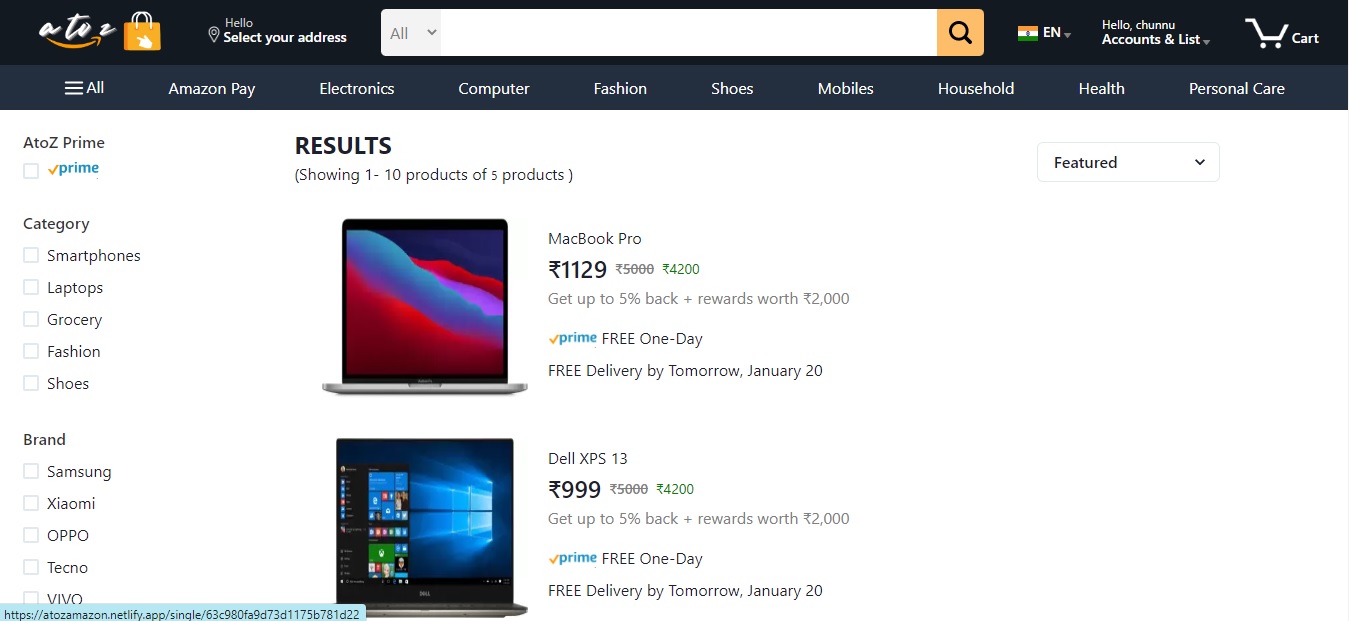Image resolution: width=1349 pixels, height=621 pixels.
Task: Select the Xiaomi brand filter
Action: 31,503
